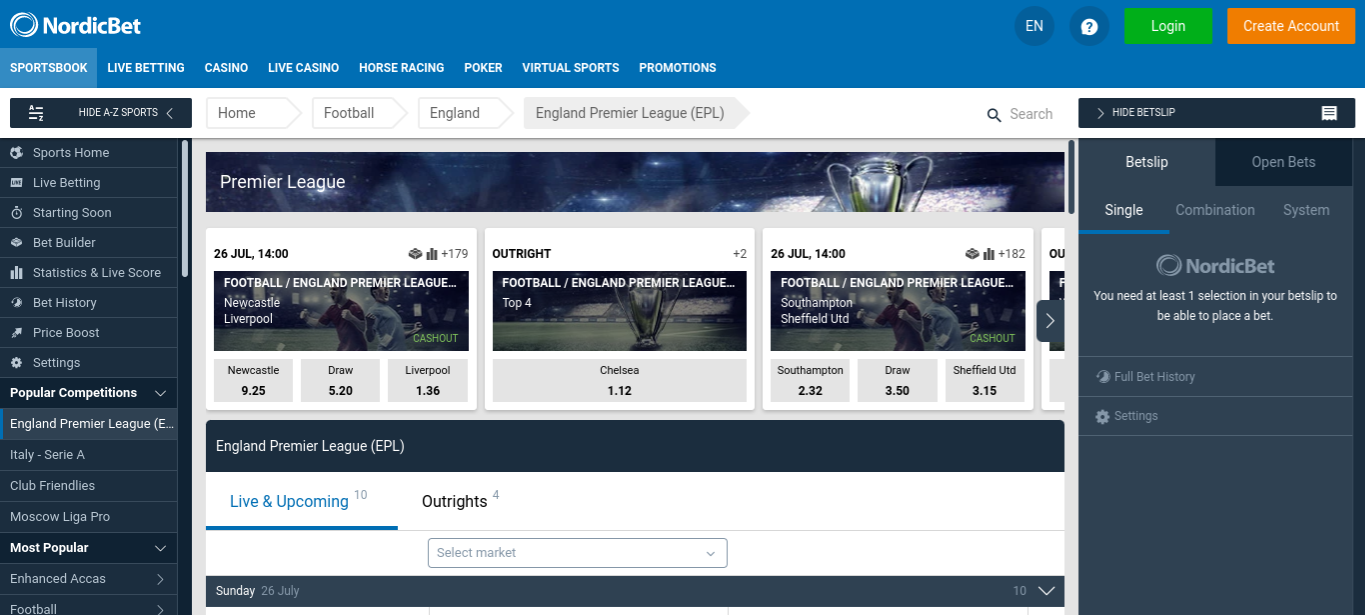
Task: Switch to Live & Upcoming tab
Action: point(301,501)
